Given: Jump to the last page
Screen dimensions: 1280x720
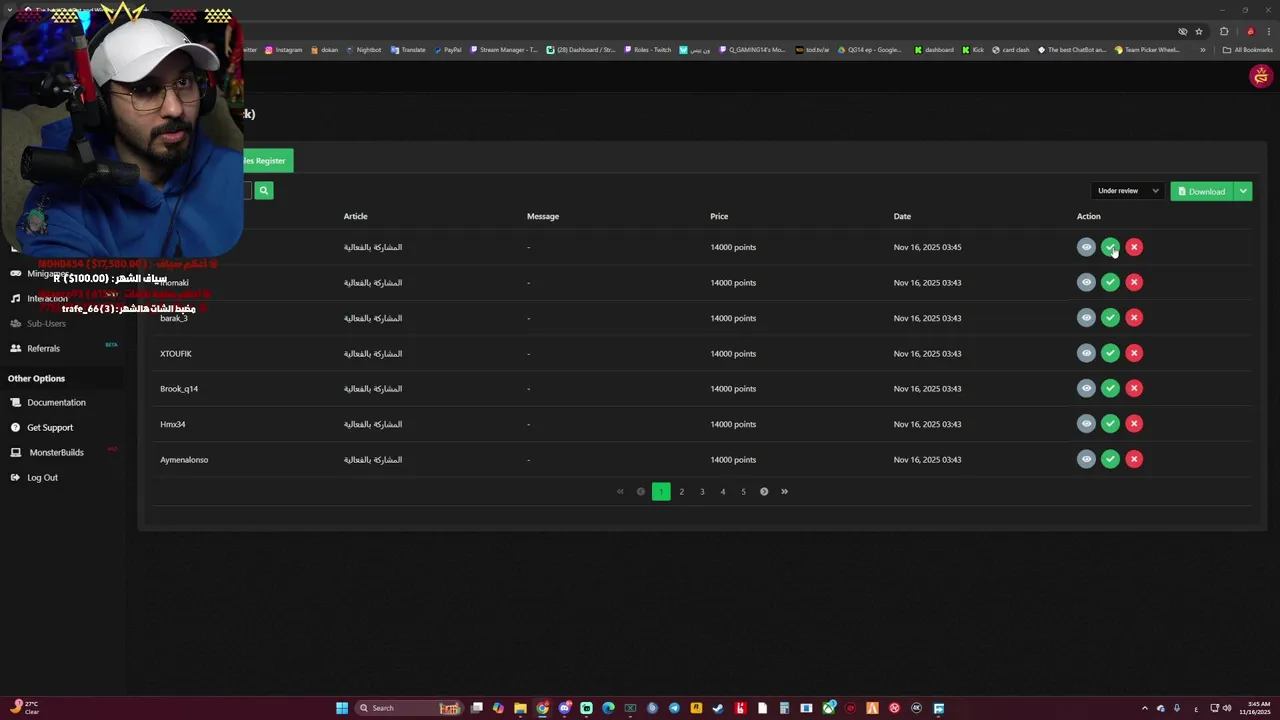Looking at the screenshot, I should click(784, 491).
